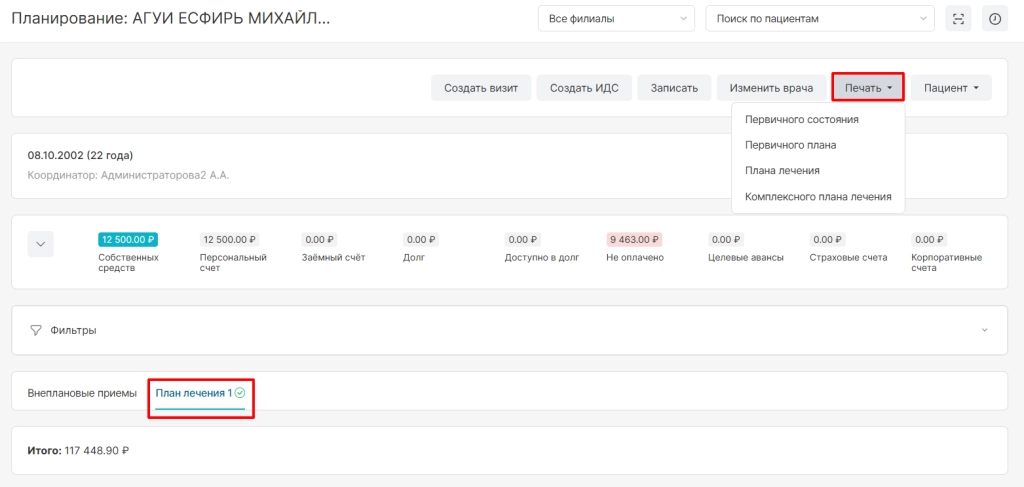
Task: Click green checkmark beside План лечения 1
Action: 240,393
